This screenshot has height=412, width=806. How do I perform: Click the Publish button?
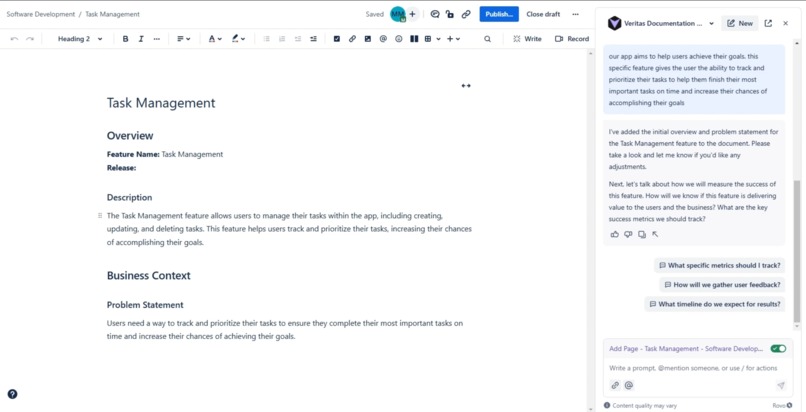pos(499,14)
